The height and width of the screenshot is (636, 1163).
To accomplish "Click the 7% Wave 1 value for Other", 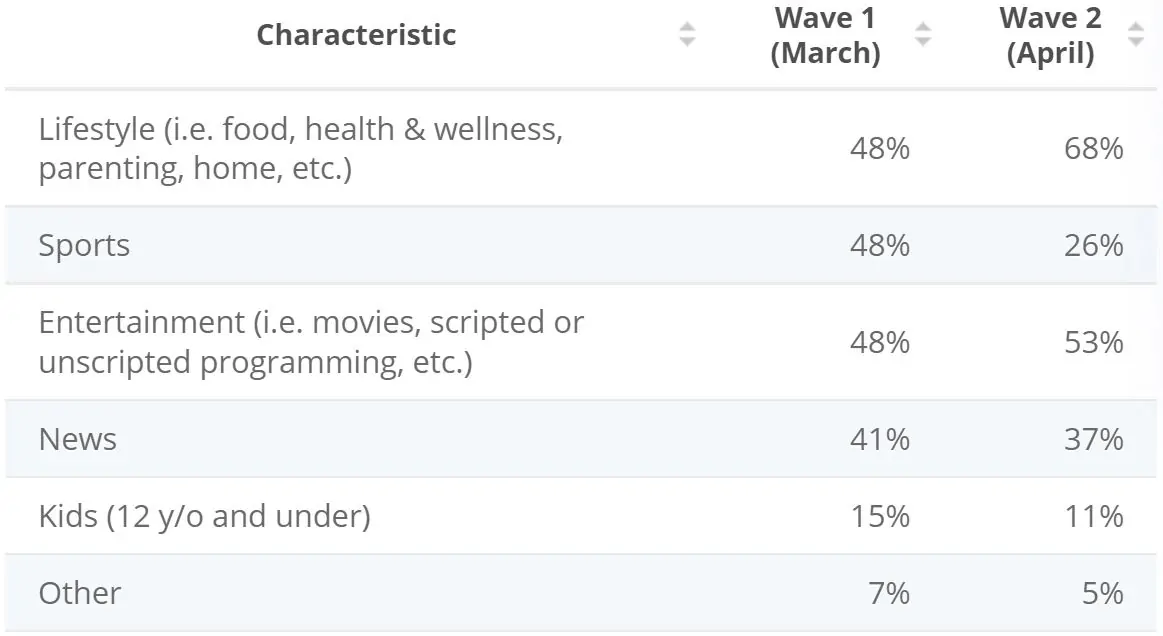I will pos(890,593).
